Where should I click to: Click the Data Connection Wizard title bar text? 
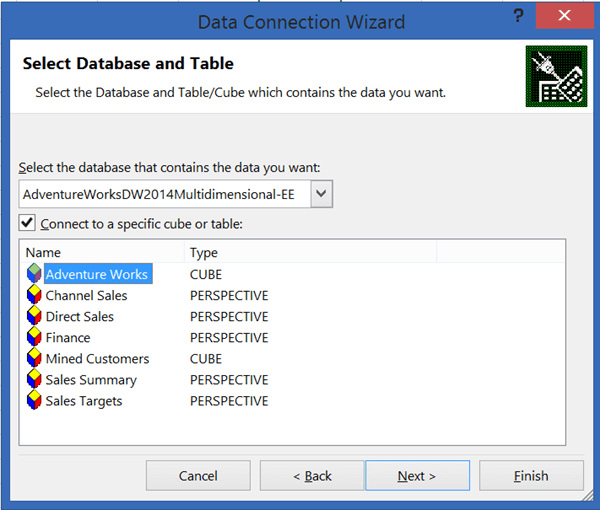[x=301, y=22]
